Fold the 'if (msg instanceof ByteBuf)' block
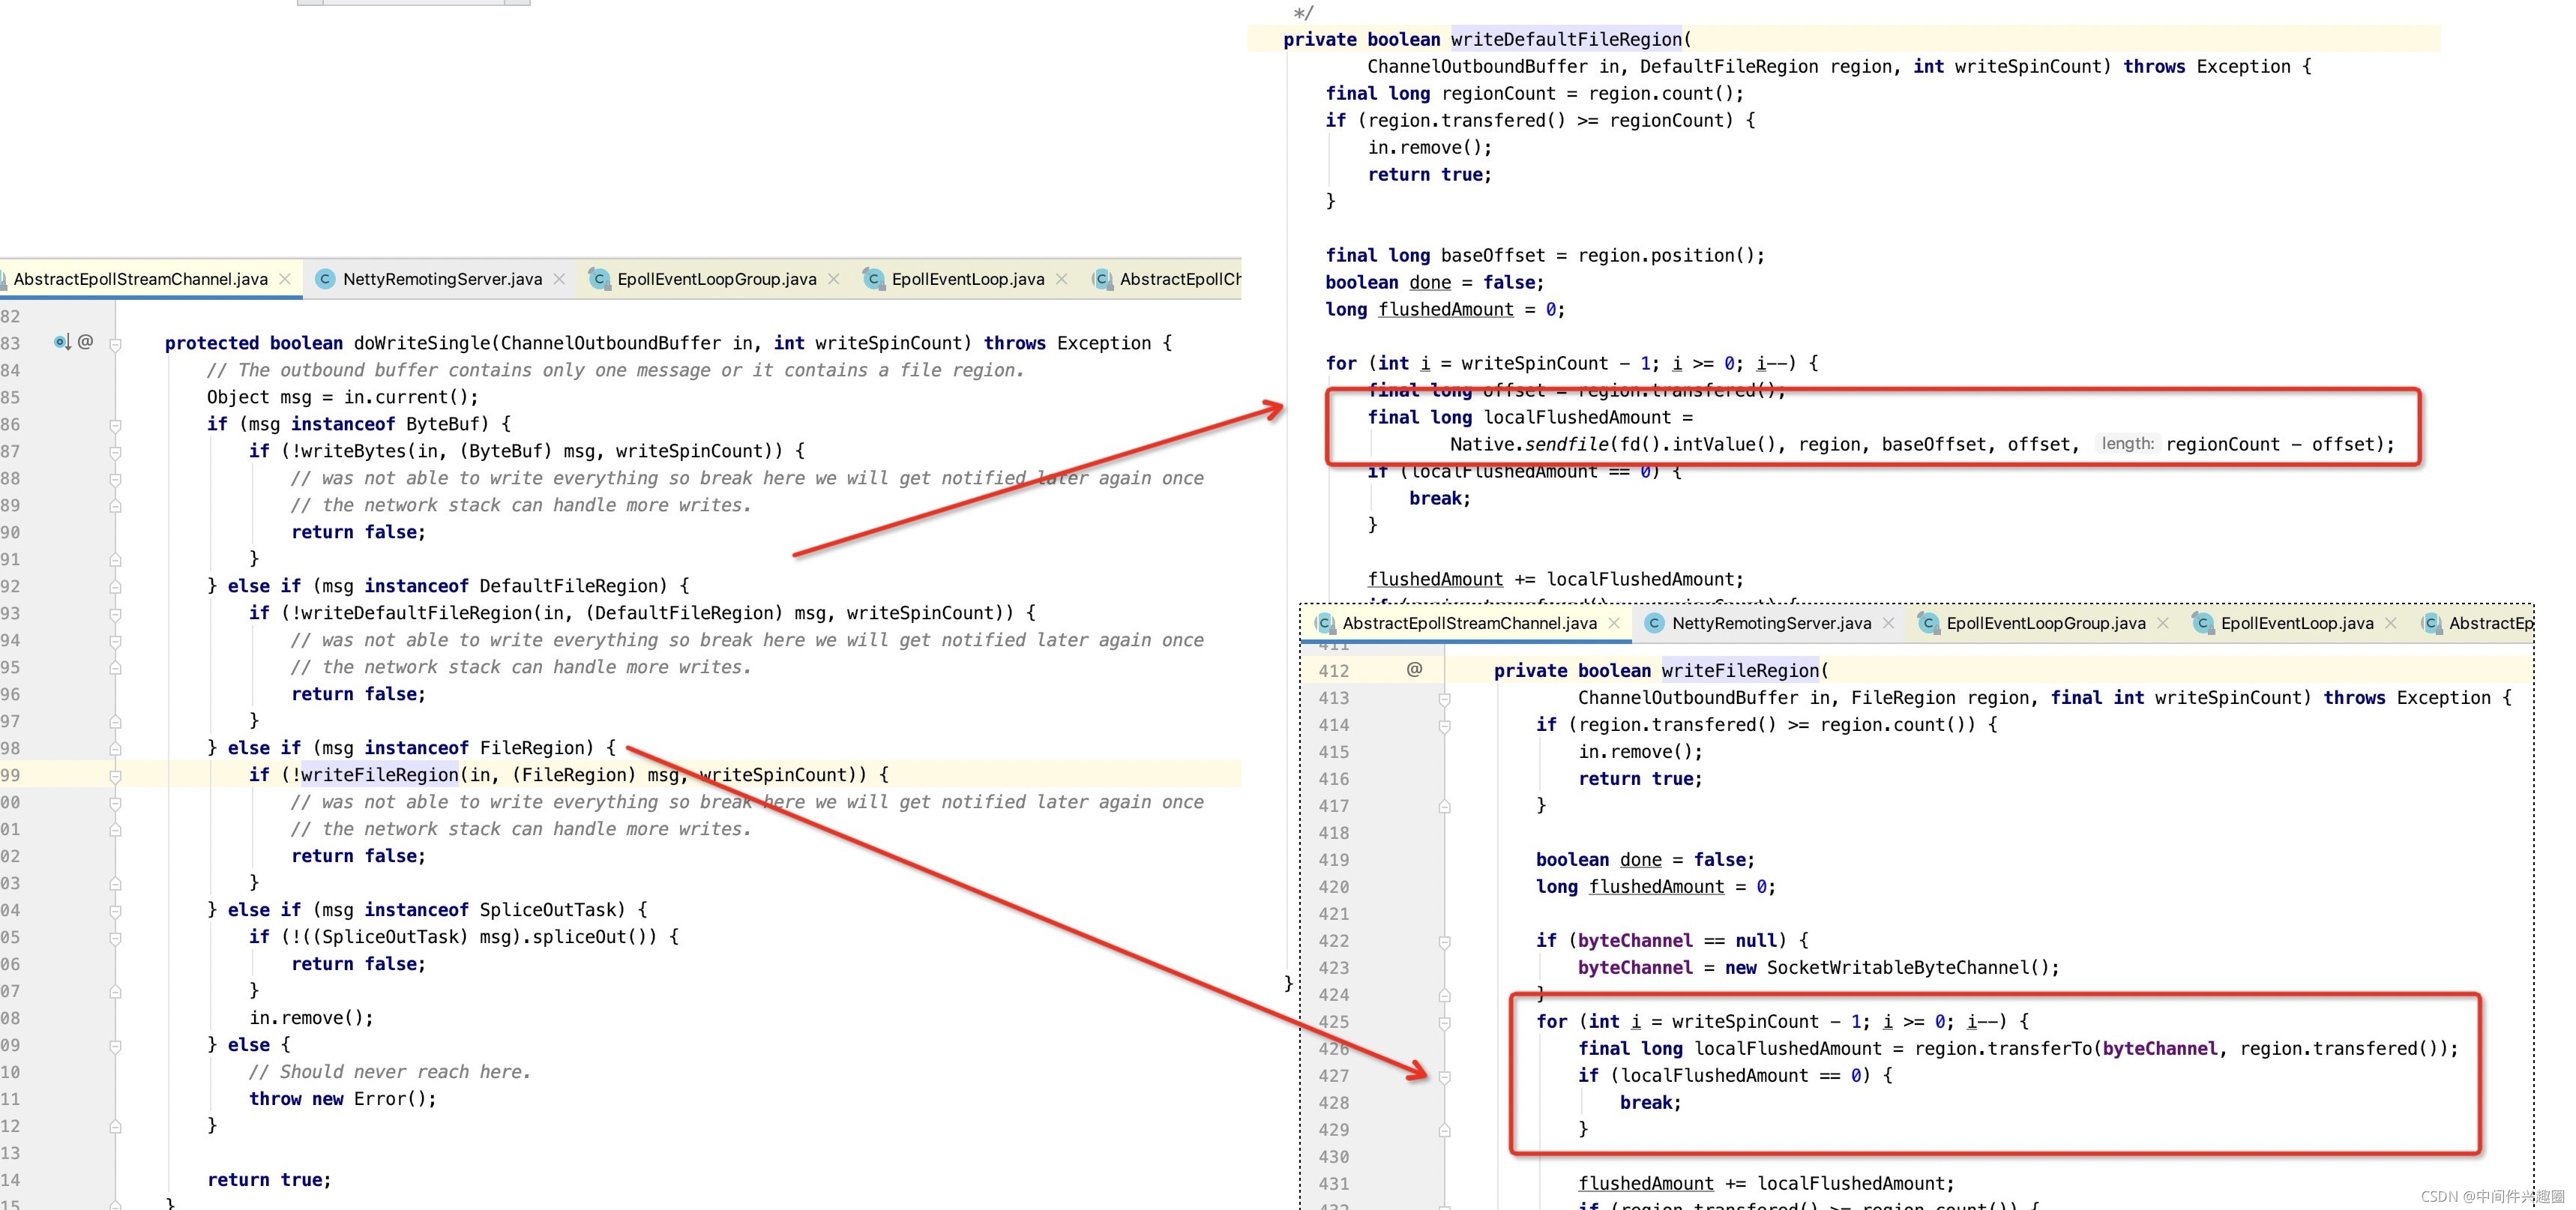Image resolution: width=2576 pixels, height=1210 pixels. 115,425
